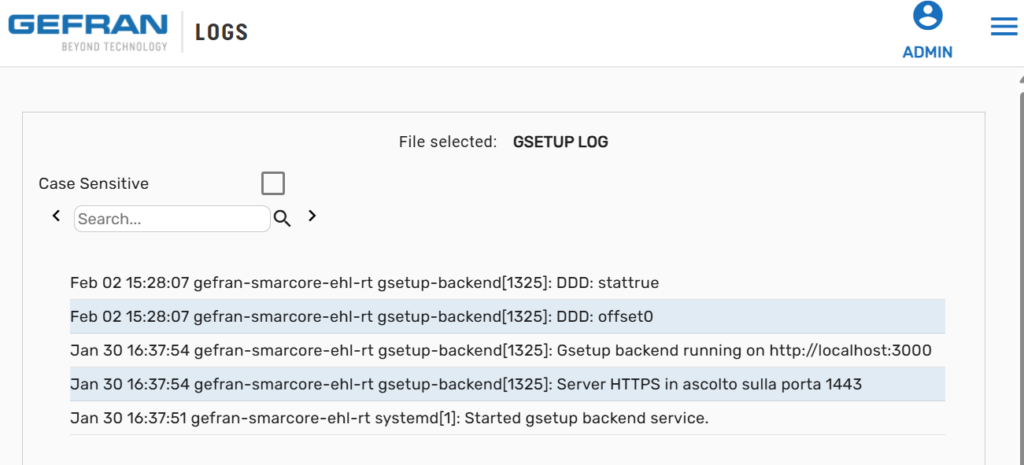Viewport: 1024px width, 465px height.
Task: Select the DDD: offset0 log entry
Action: [507, 317]
